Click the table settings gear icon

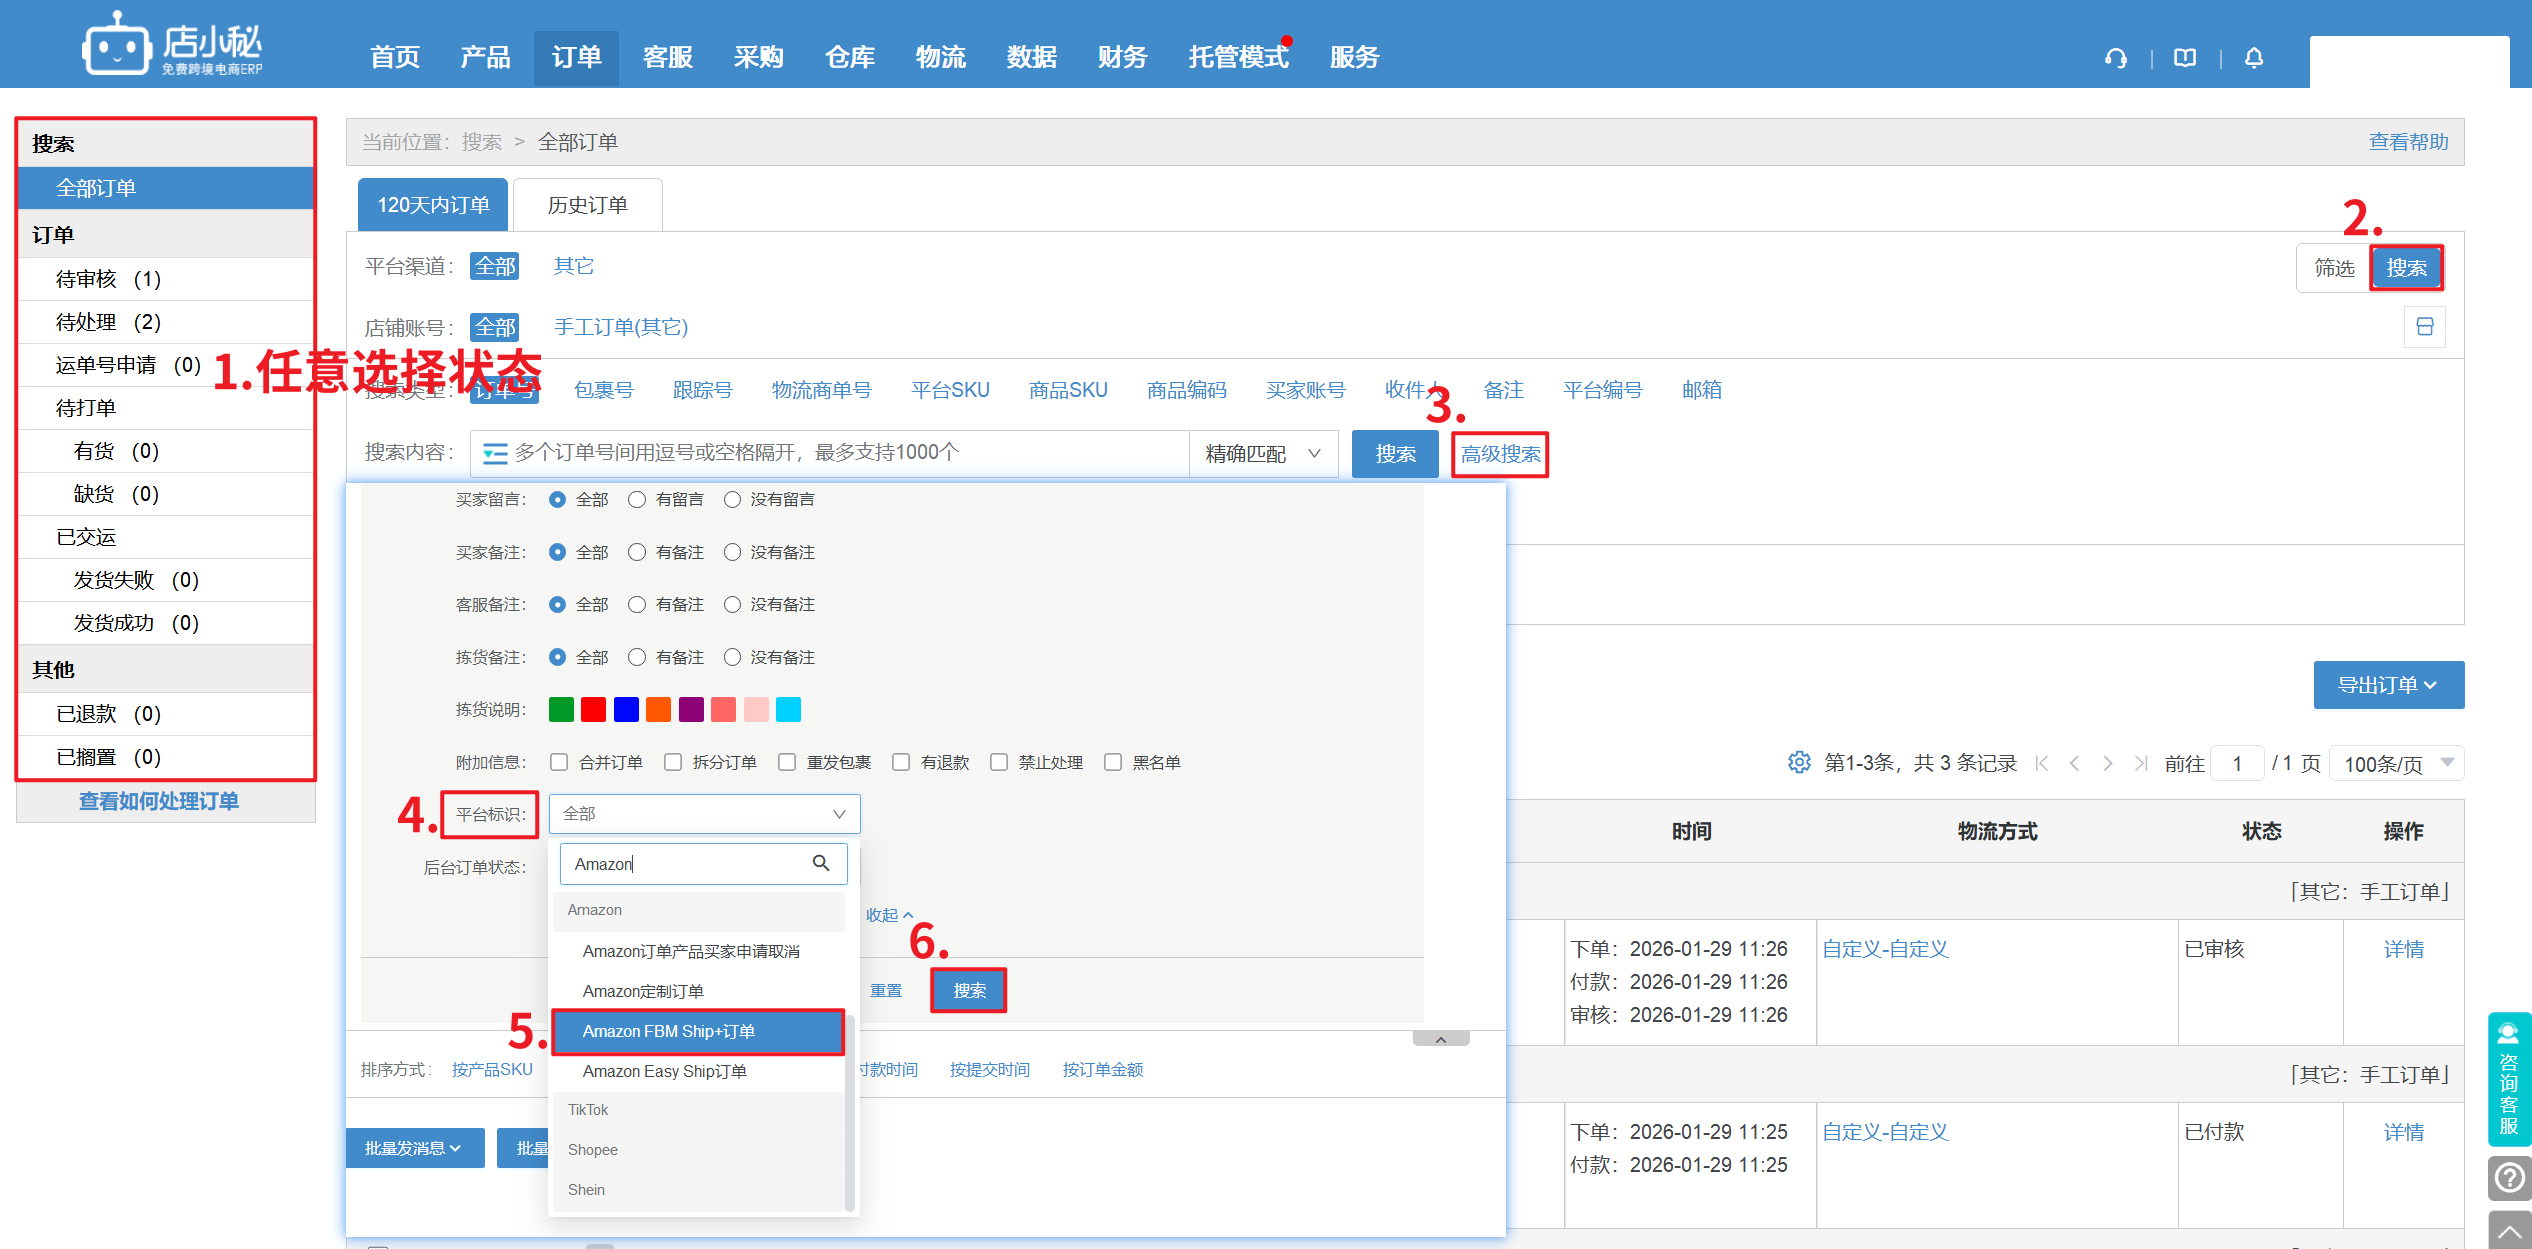tap(1799, 763)
